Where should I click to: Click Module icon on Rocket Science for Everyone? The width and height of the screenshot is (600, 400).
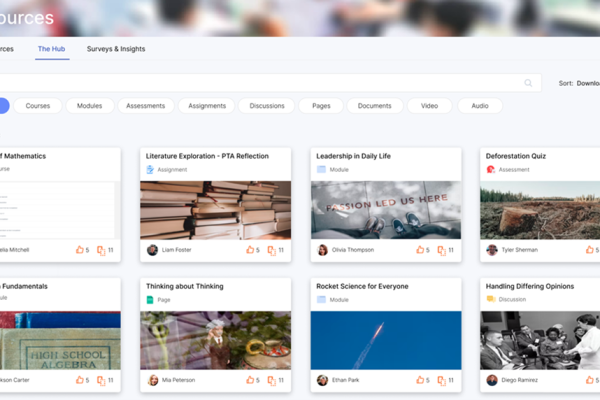[321, 299]
